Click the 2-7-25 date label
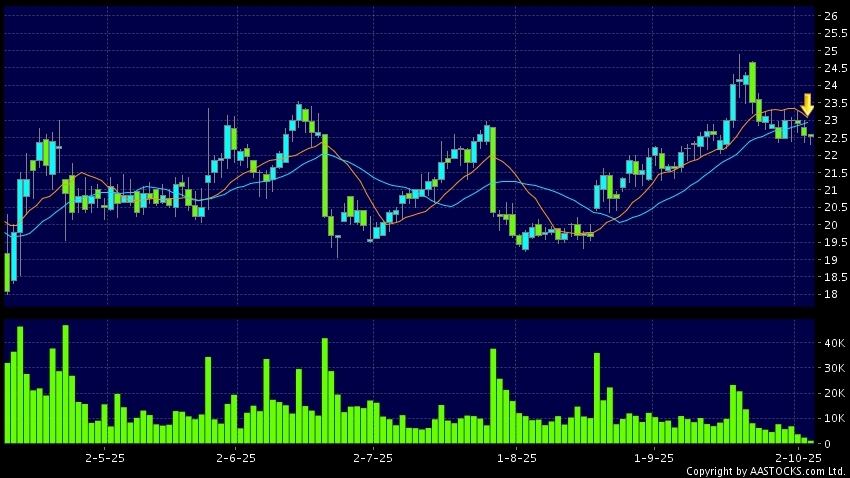 tap(371, 456)
